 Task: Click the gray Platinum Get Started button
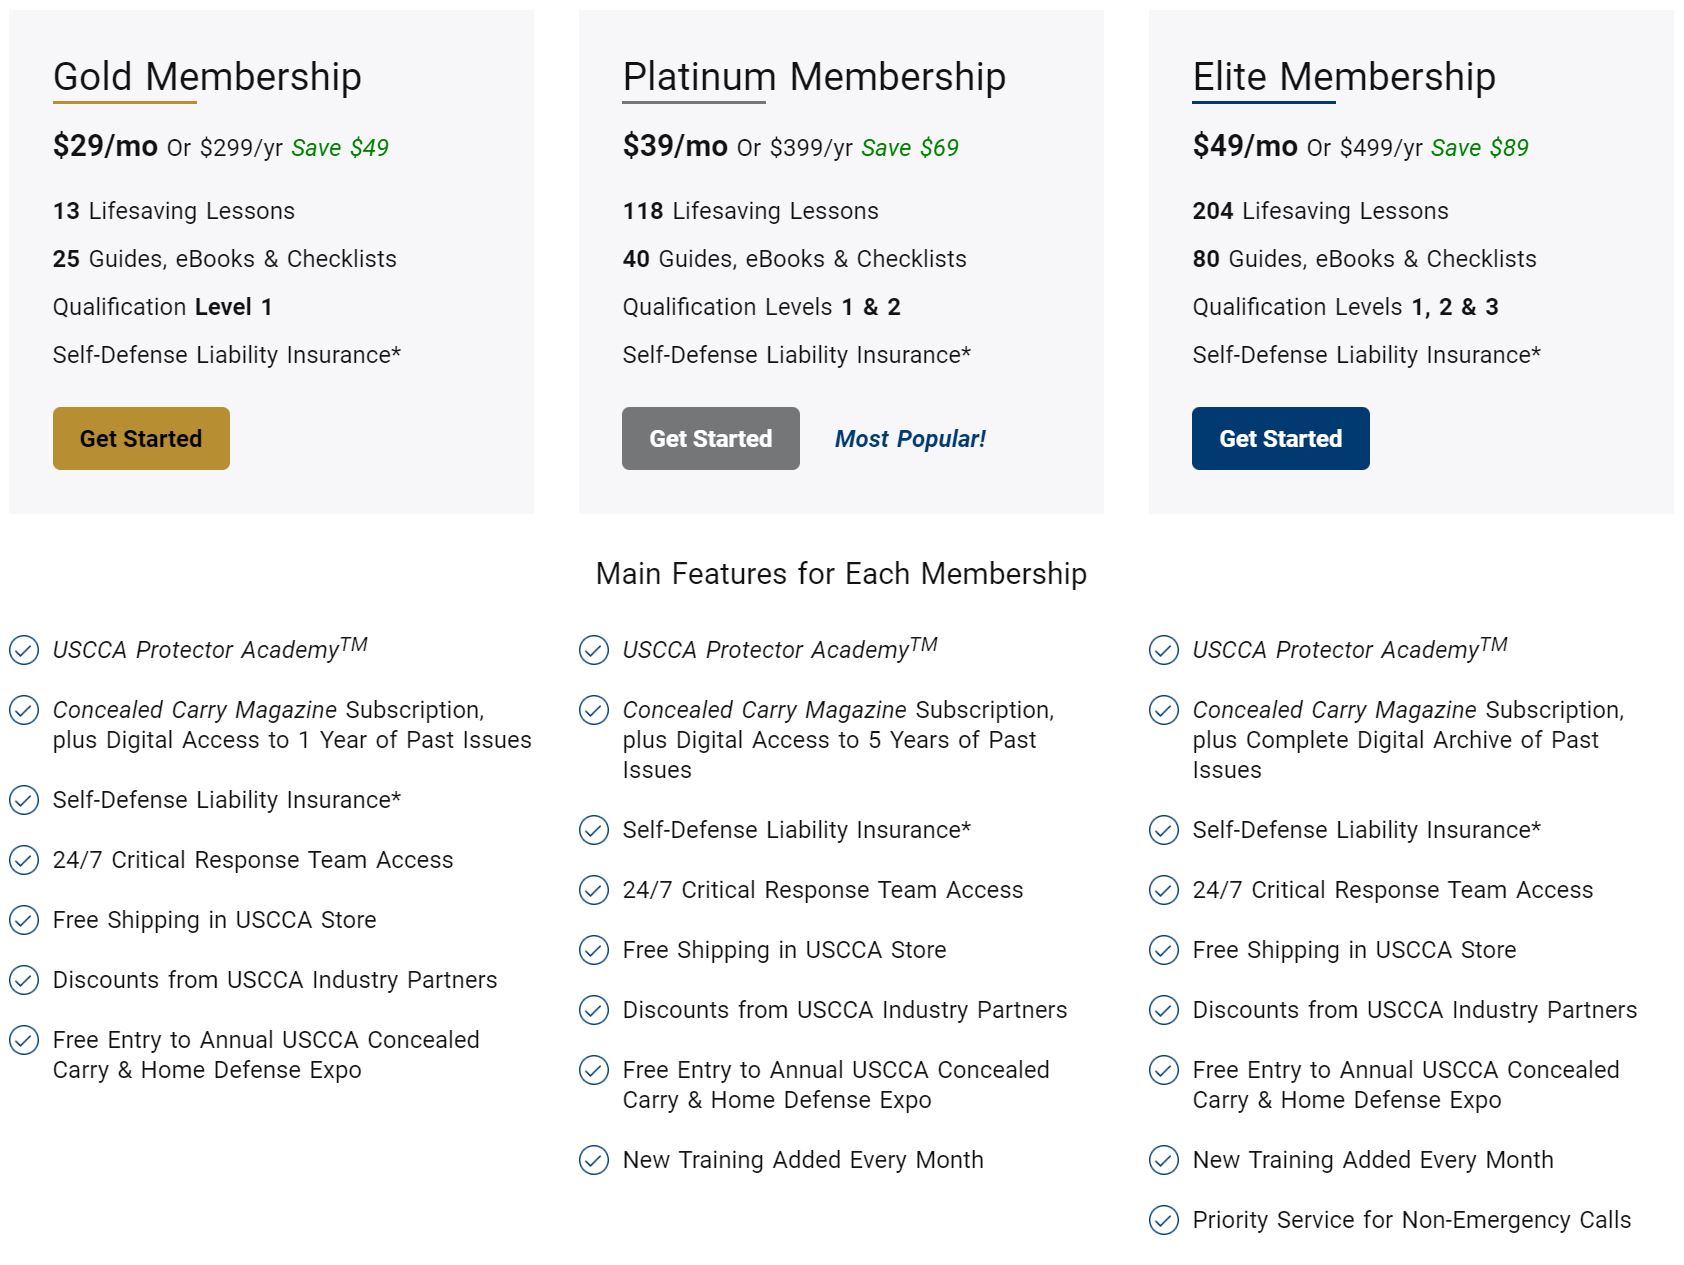[x=710, y=438]
